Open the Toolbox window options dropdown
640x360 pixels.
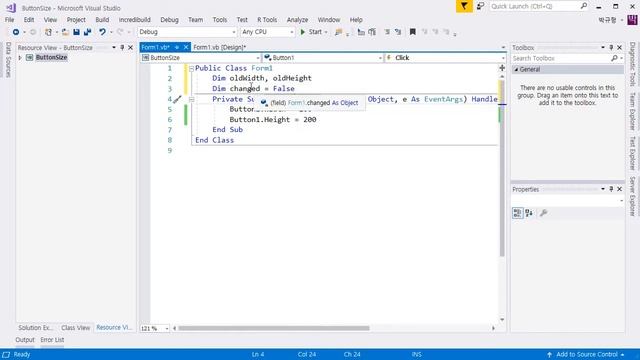(x=603, y=47)
